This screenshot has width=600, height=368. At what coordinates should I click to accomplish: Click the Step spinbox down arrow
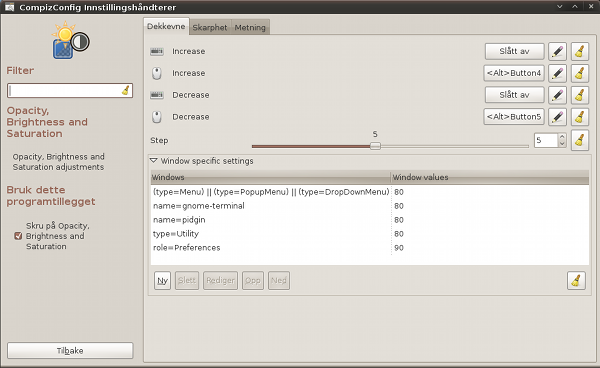[x=562, y=143]
